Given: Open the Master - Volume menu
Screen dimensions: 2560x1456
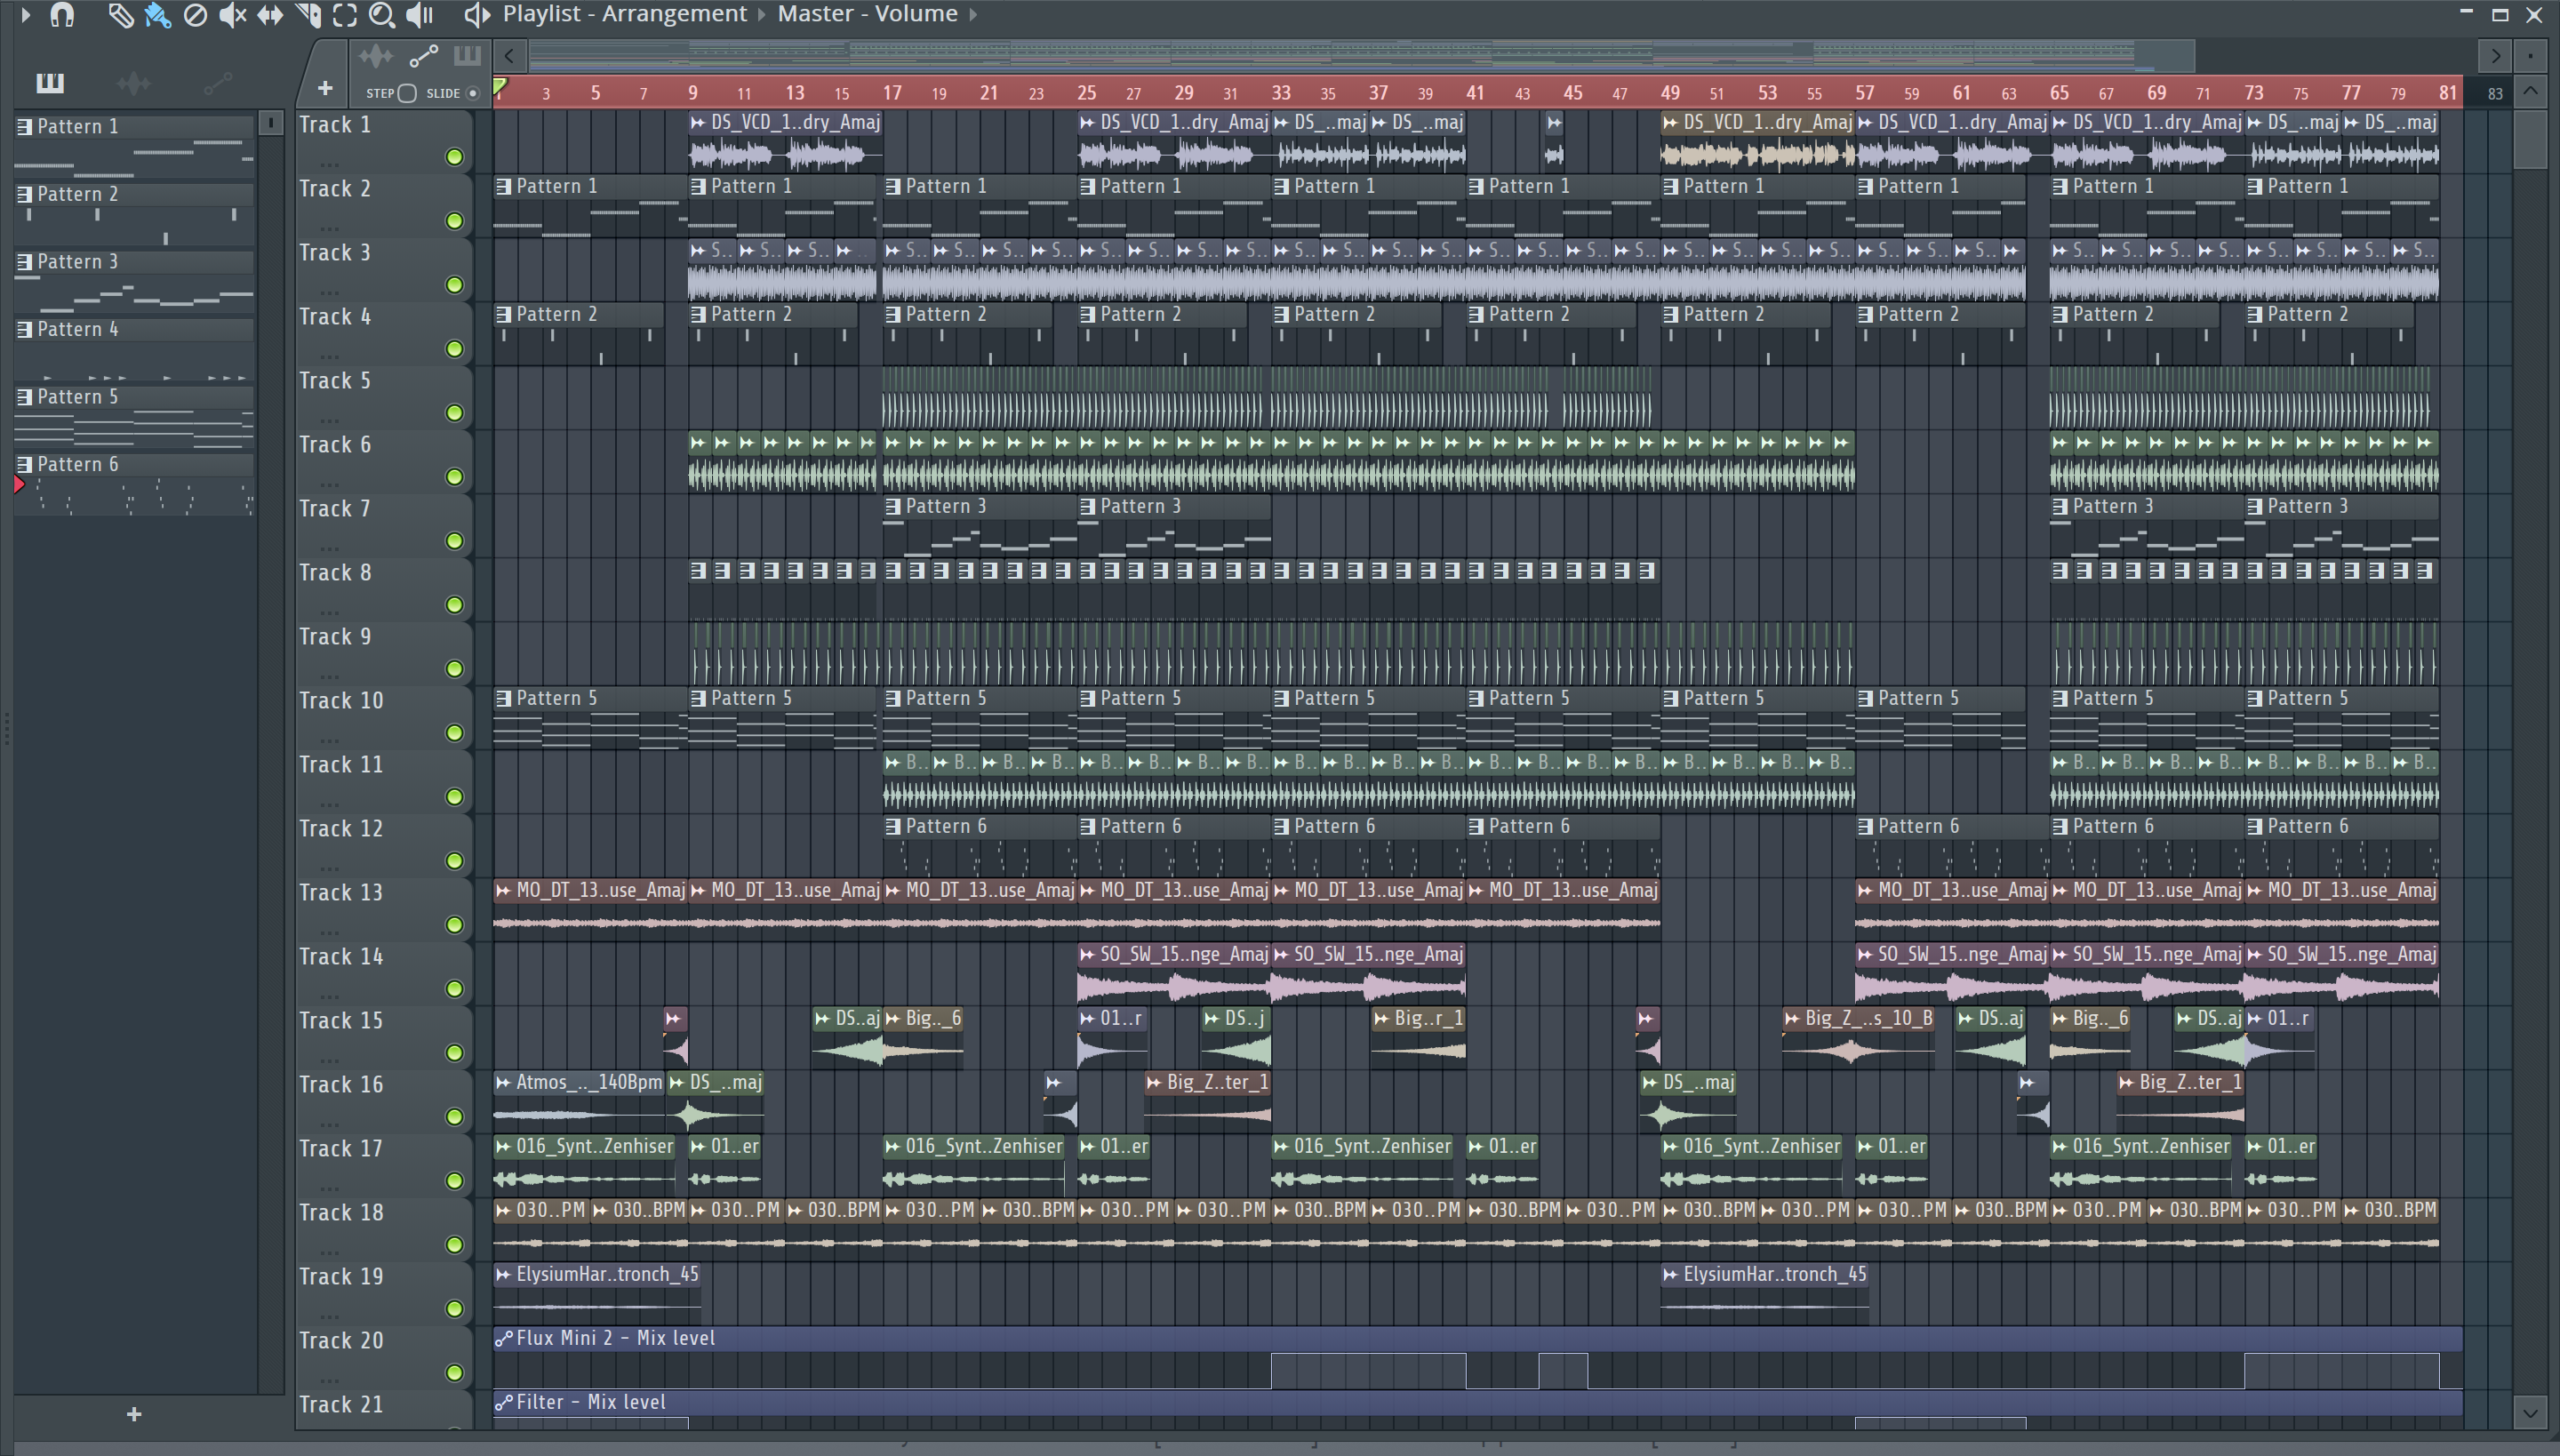Looking at the screenshot, I should click(x=867, y=14).
